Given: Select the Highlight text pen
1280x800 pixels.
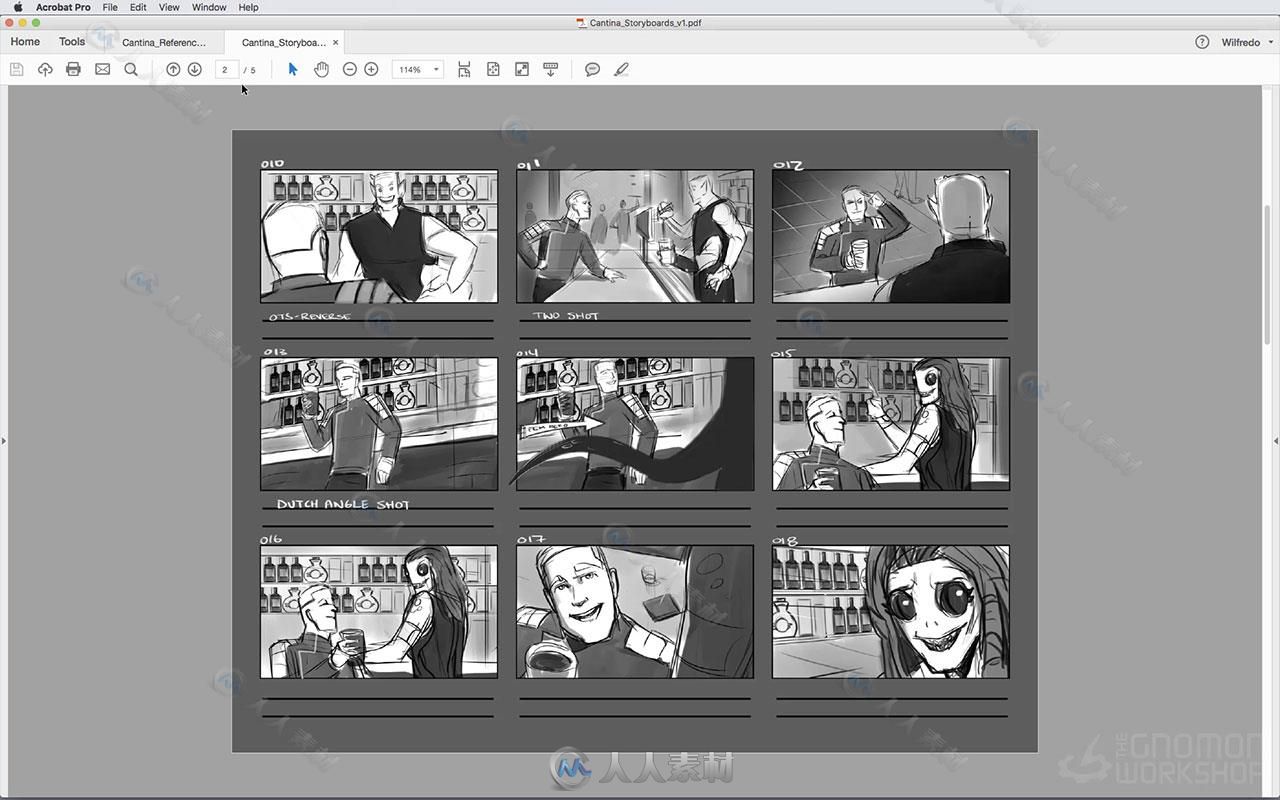Looking at the screenshot, I should click(621, 69).
